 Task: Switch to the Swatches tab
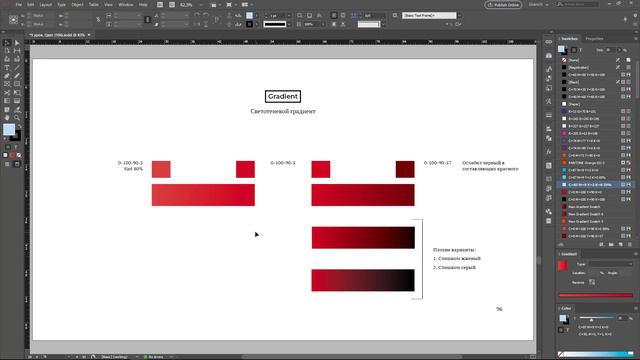click(x=569, y=39)
